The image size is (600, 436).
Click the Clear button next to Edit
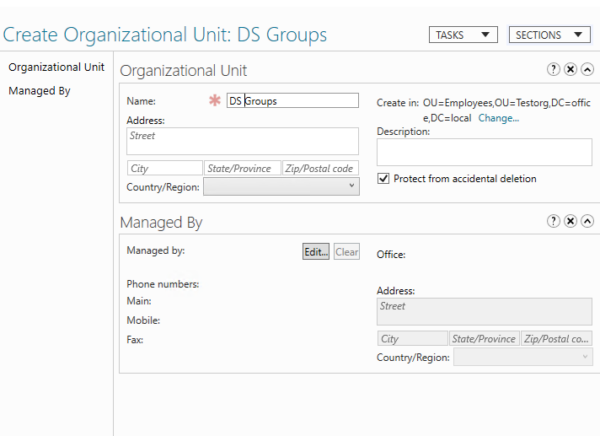pyautogui.click(x=346, y=252)
